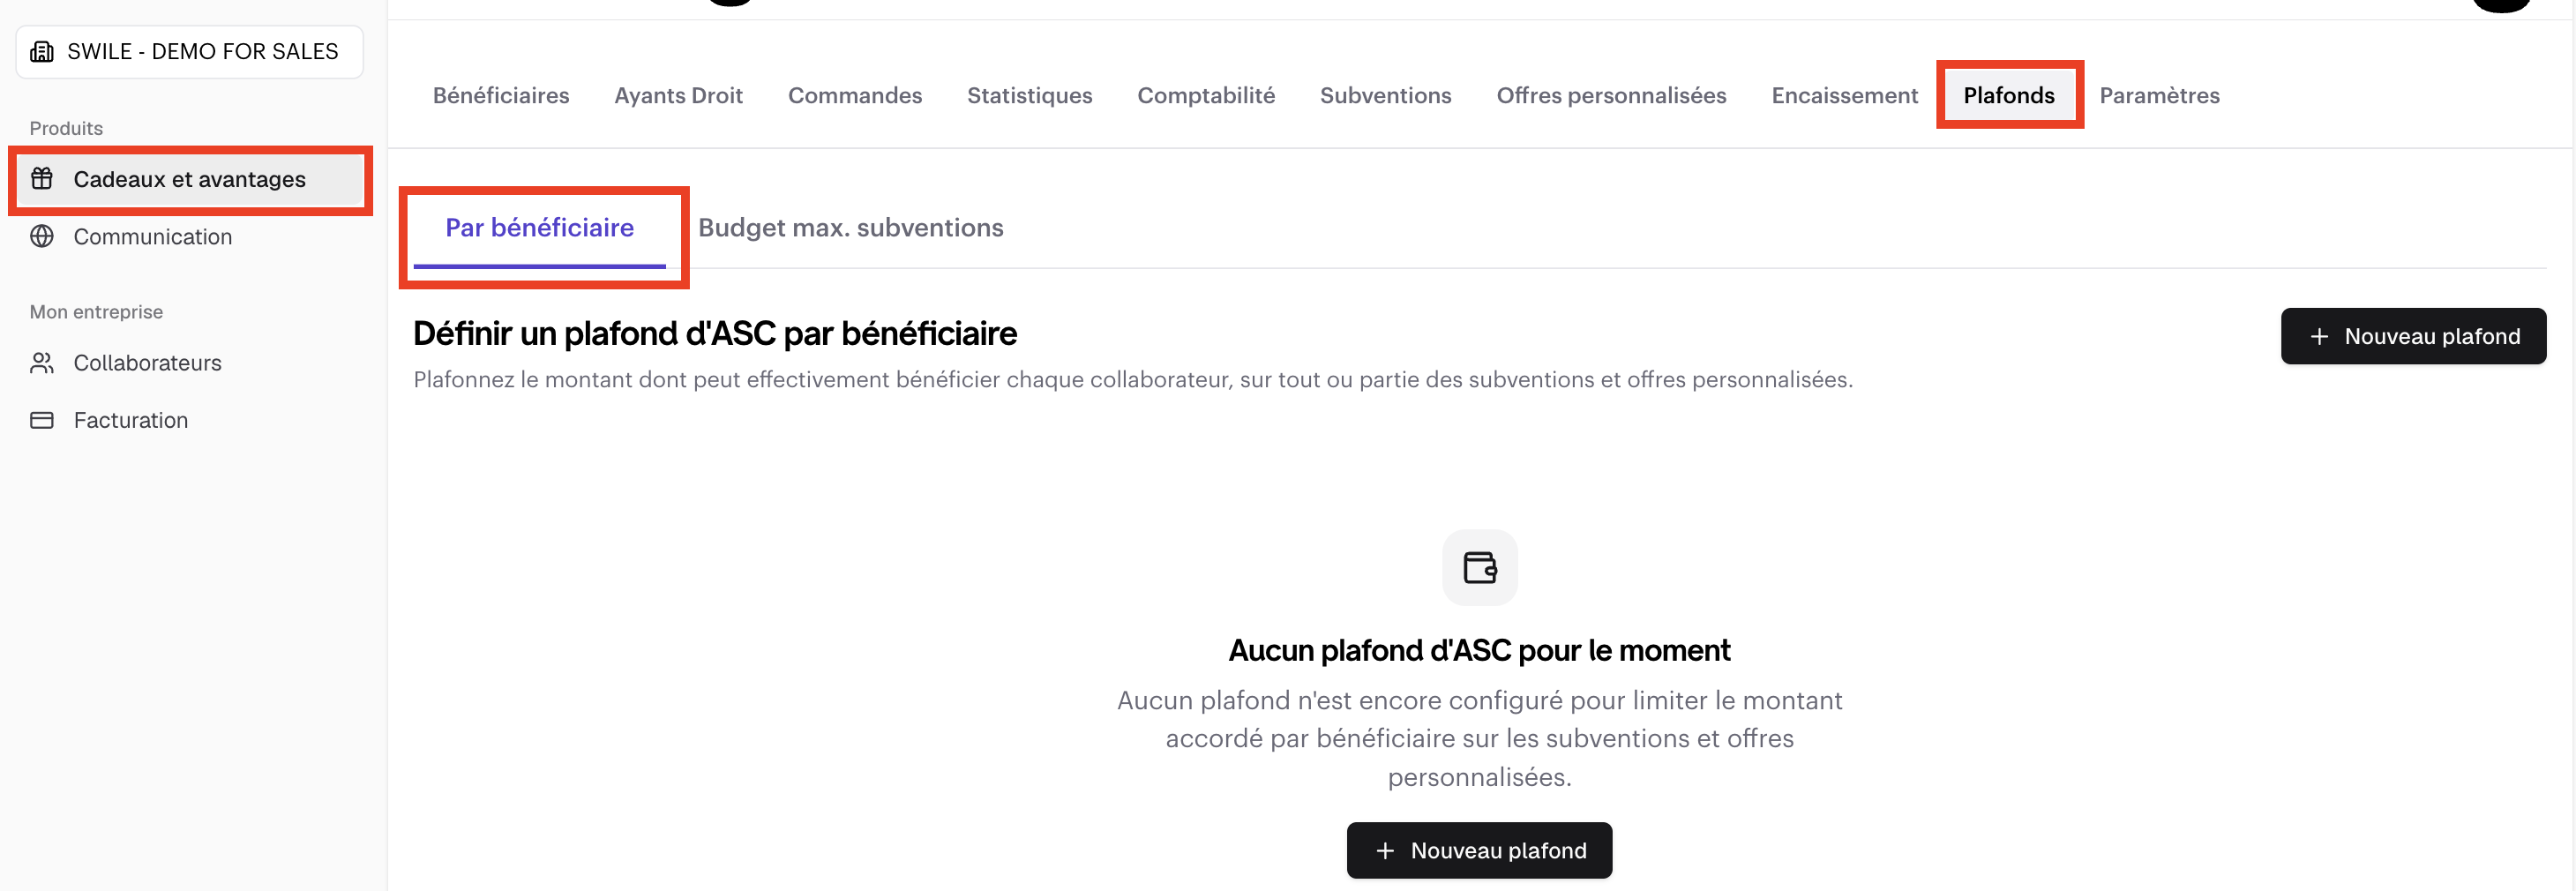
Task: Go to the Paramètres tab
Action: tap(2159, 96)
